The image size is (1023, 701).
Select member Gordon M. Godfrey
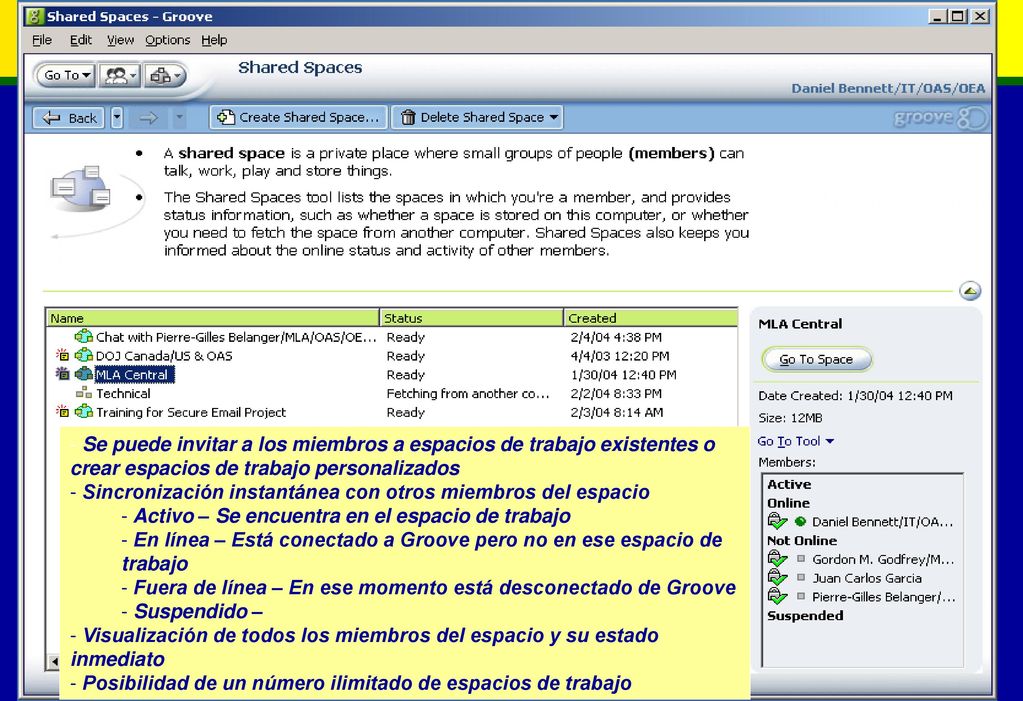pyautogui.click(x=883, y=559)
